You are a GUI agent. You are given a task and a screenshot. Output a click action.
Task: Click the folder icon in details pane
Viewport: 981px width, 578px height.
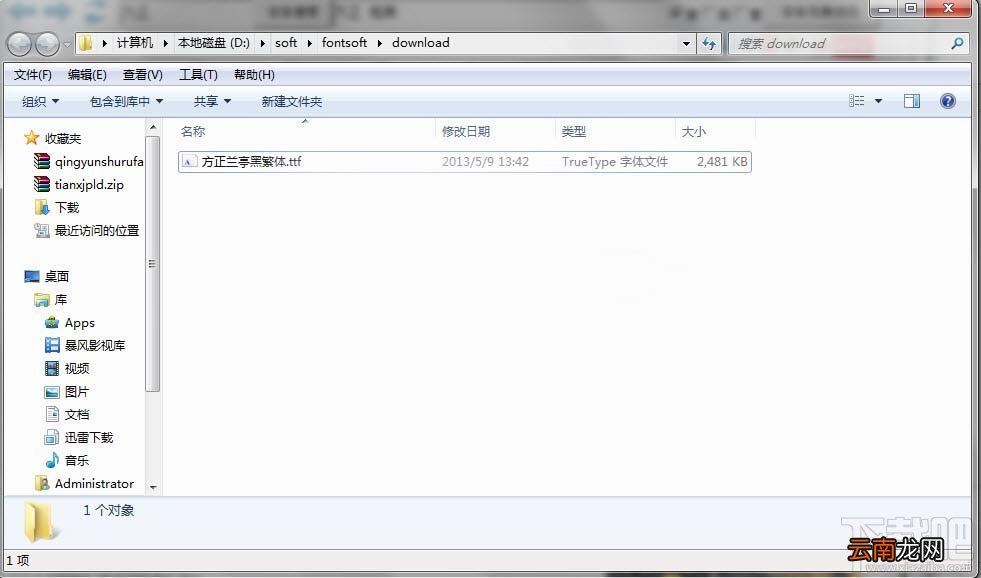click(41, 521)
